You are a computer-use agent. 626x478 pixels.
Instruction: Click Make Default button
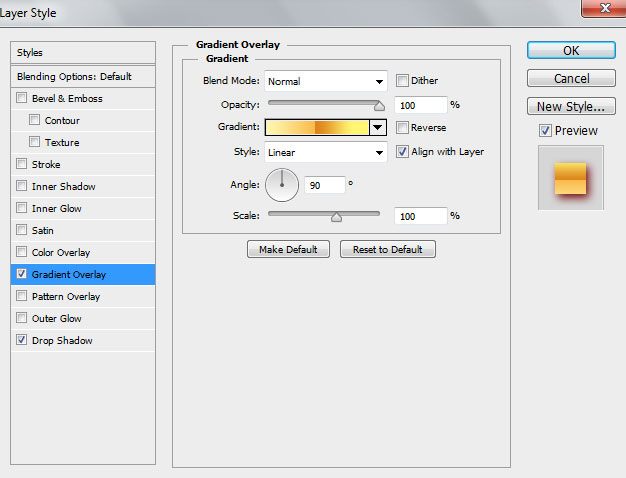coord(288,249)
